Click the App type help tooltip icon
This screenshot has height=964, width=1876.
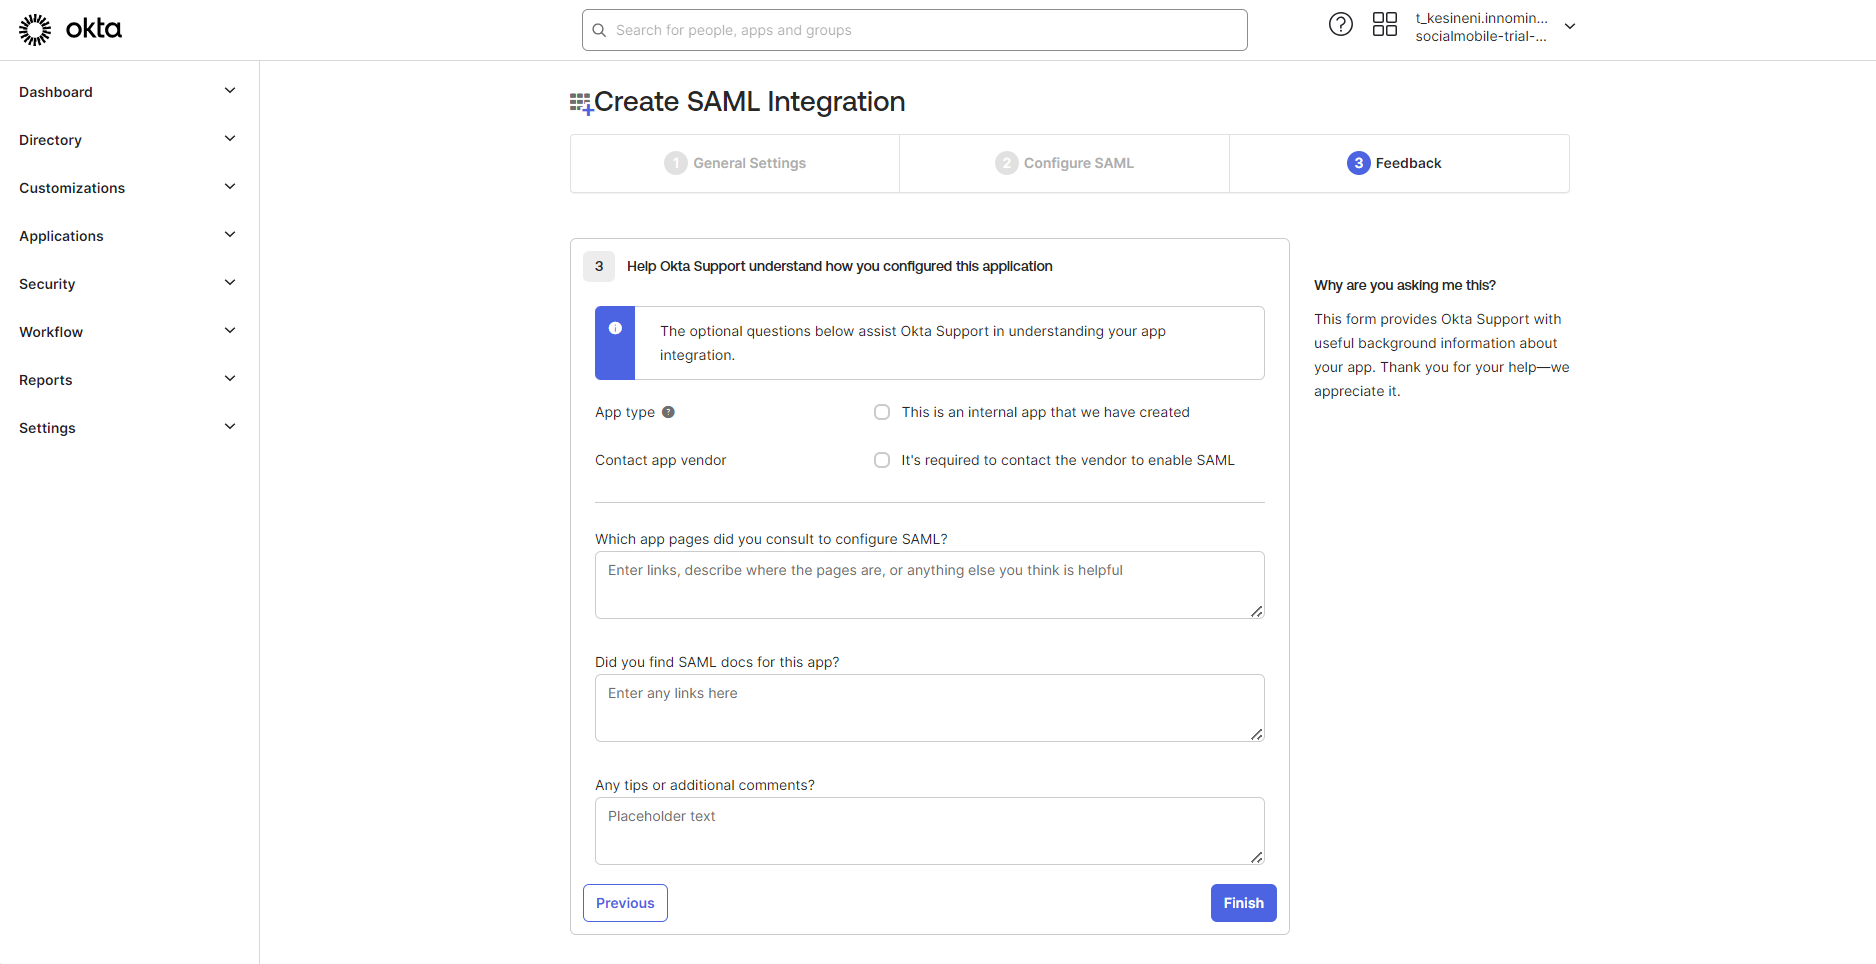[668, 412]
